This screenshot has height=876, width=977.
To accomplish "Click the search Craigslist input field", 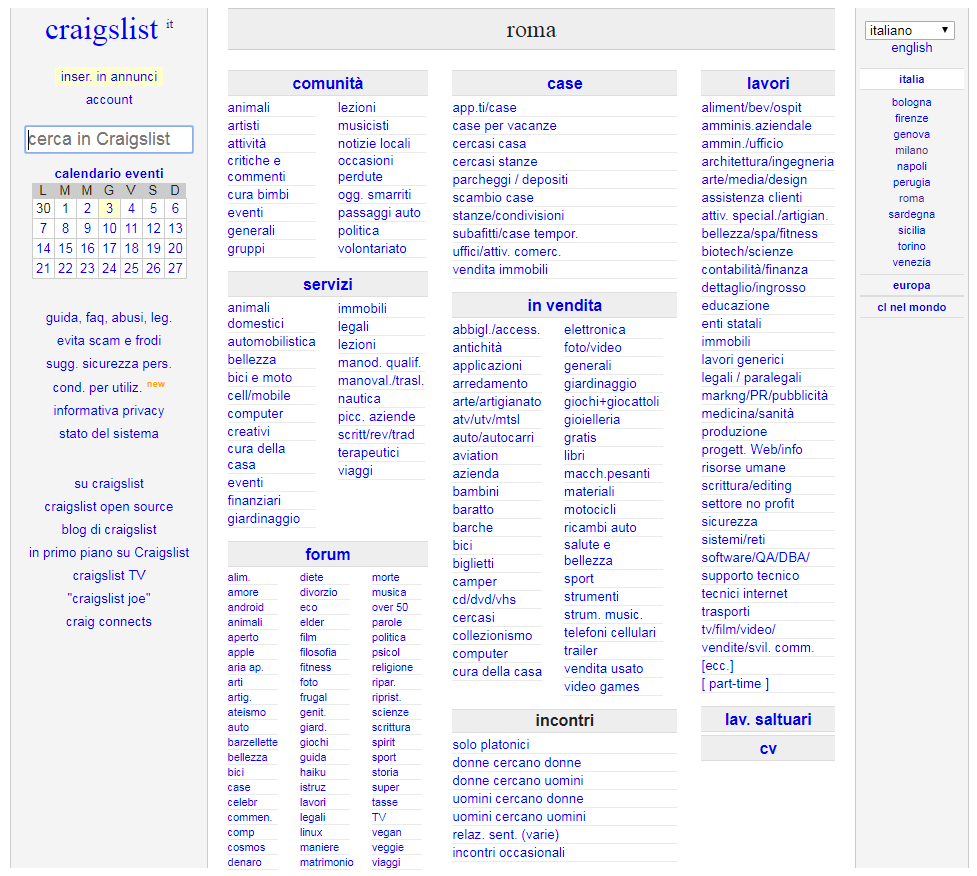I will tap(109, 139).
